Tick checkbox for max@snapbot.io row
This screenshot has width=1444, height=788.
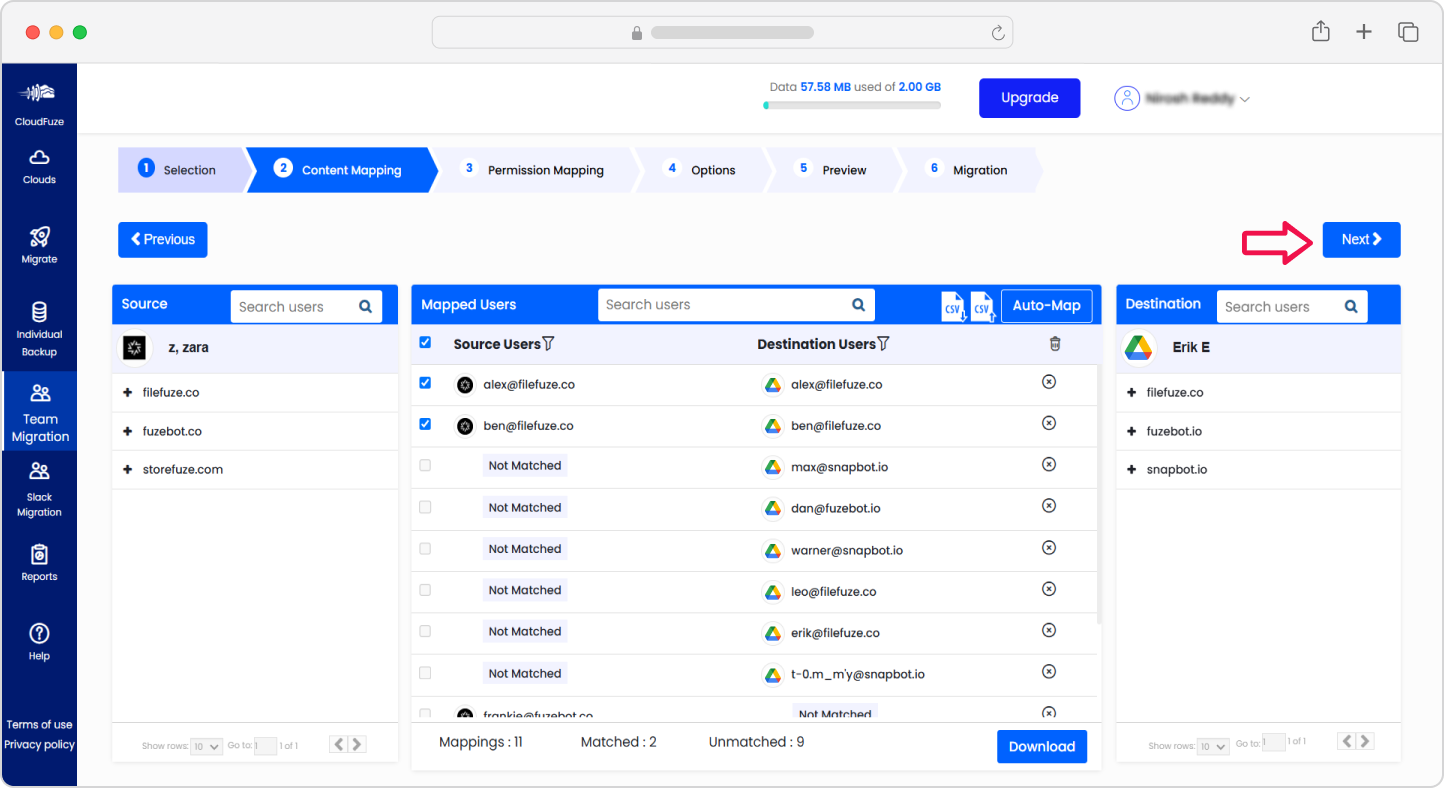click(425, 465)
